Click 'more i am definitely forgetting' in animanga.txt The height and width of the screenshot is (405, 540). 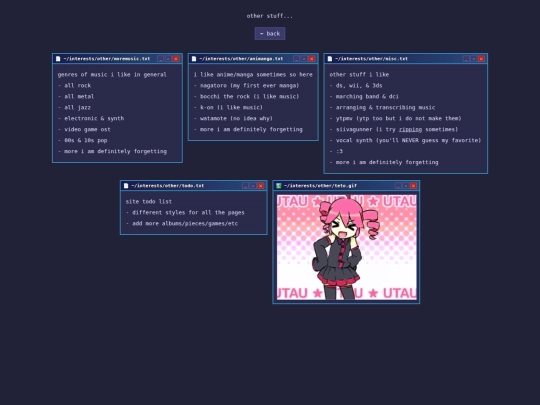248,129
